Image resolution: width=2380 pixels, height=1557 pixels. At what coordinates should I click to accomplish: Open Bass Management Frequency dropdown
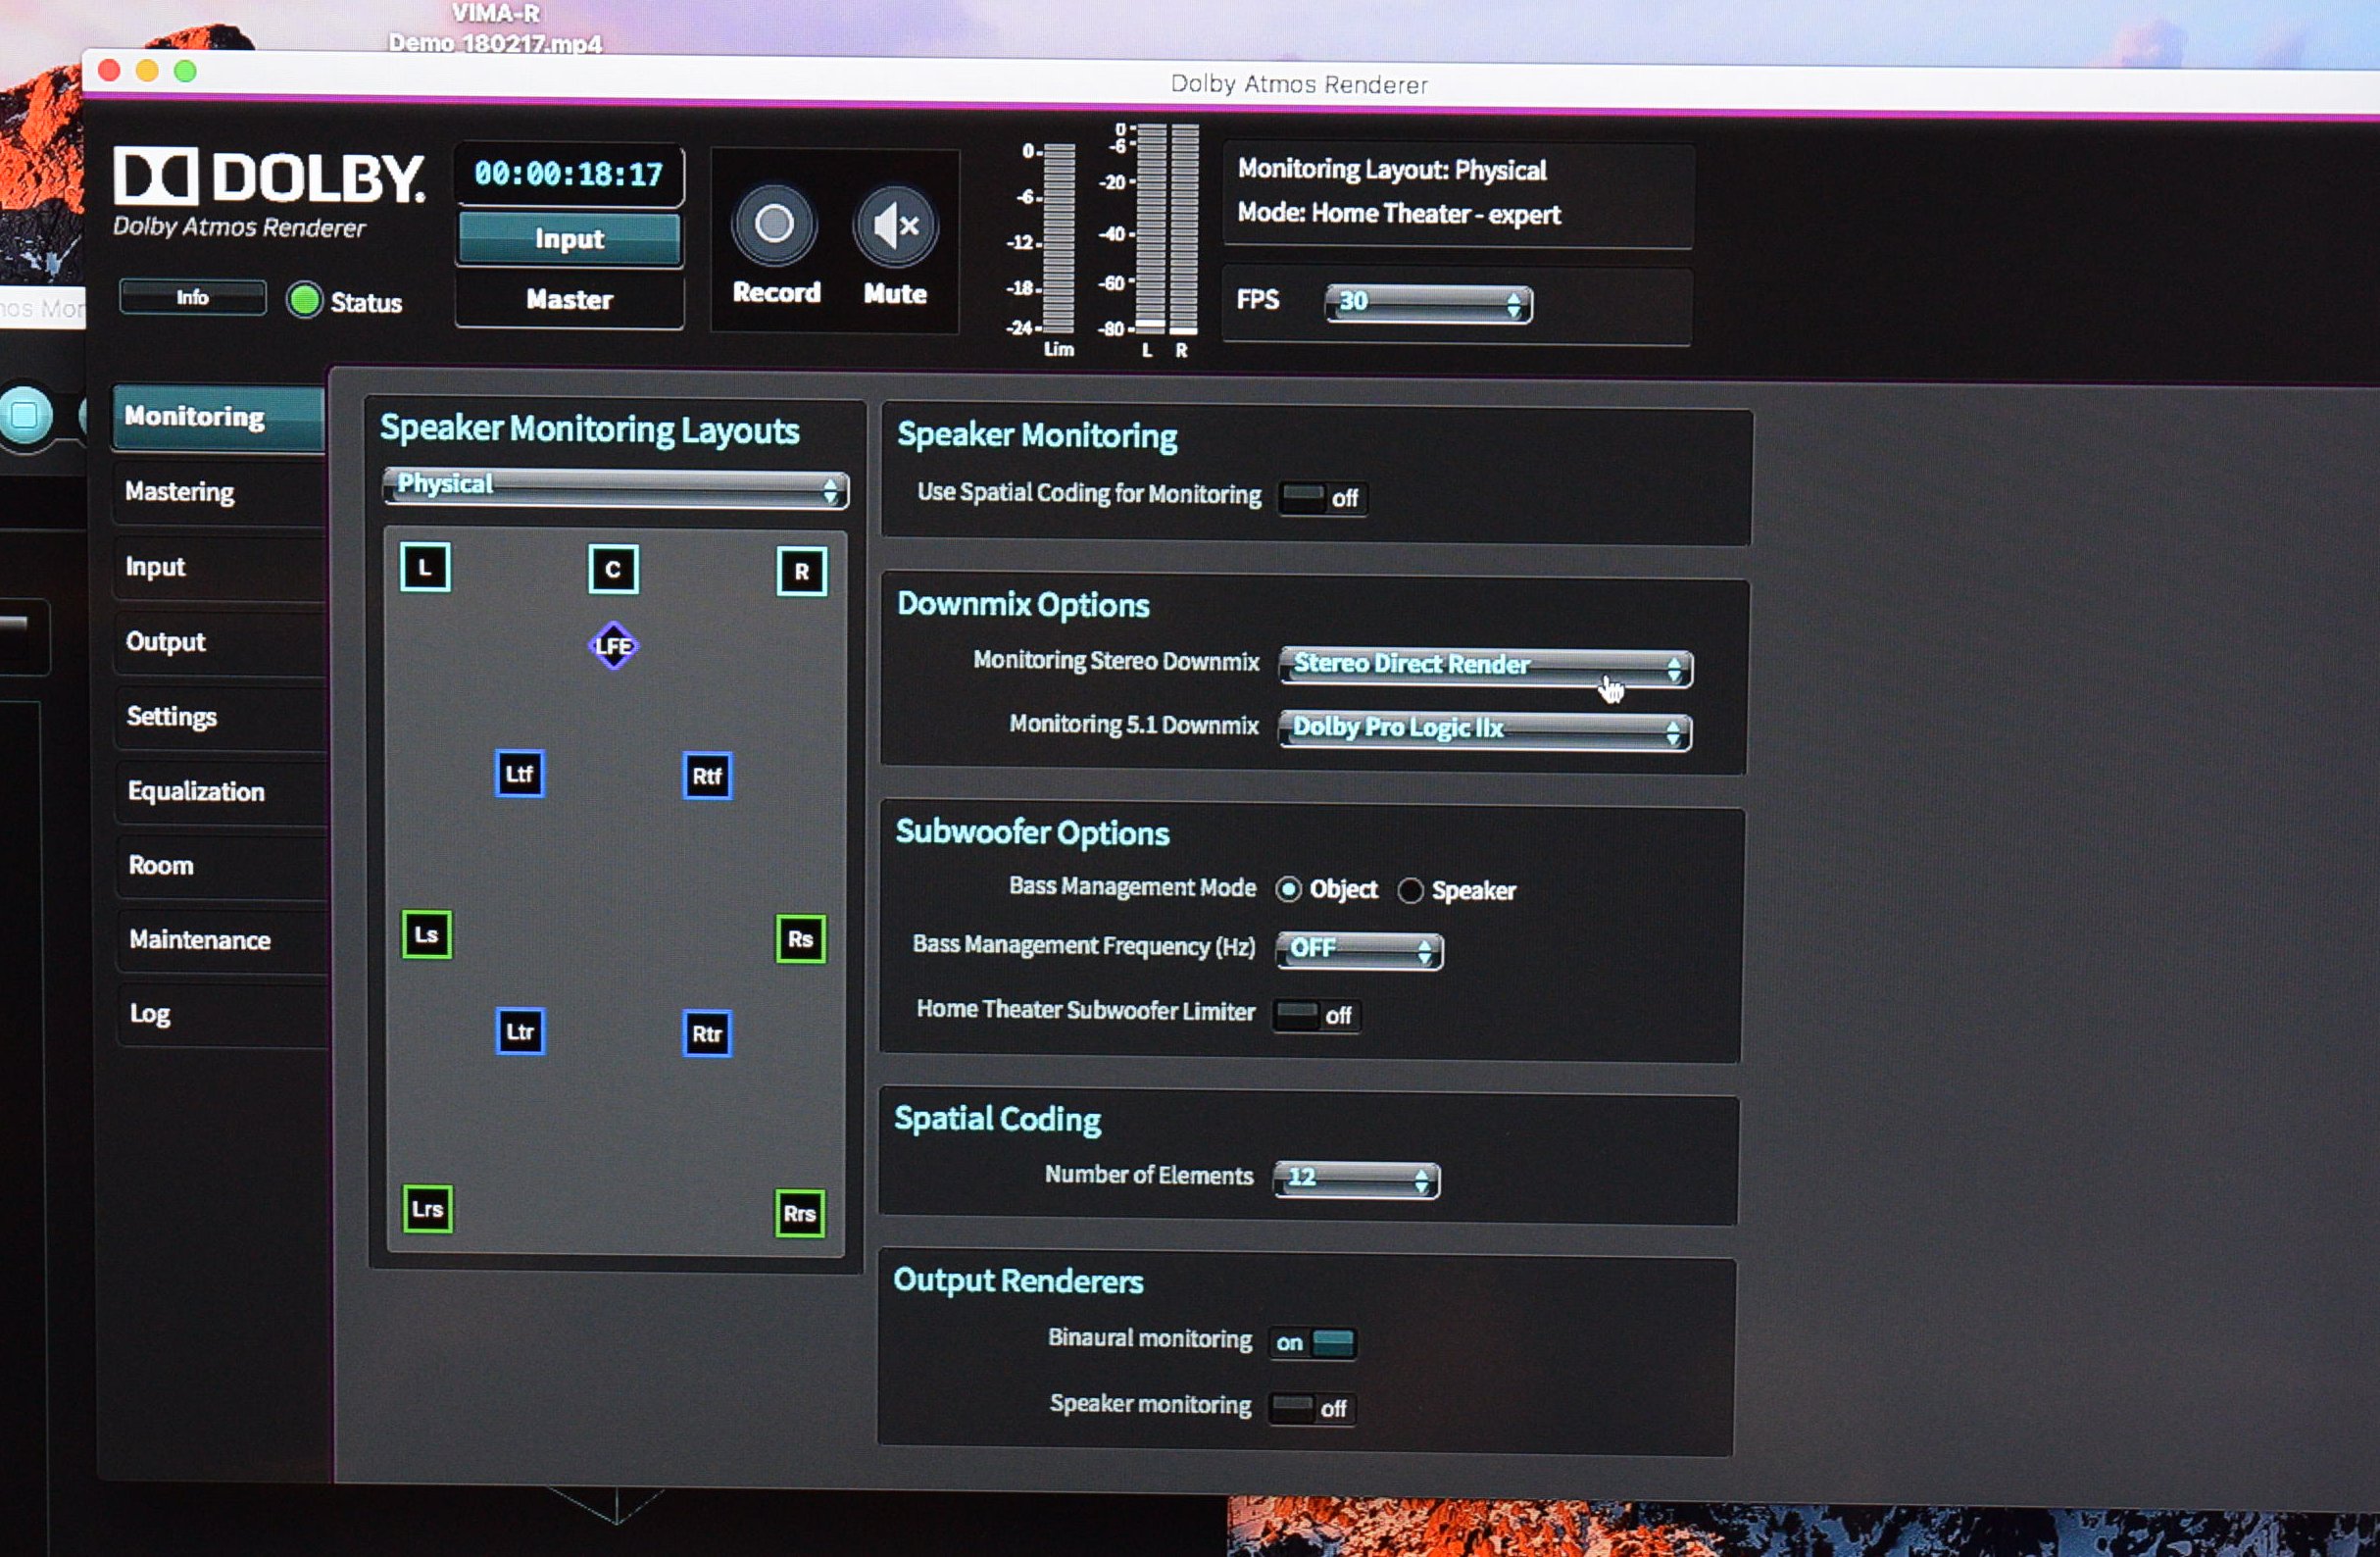point(1359,951)
